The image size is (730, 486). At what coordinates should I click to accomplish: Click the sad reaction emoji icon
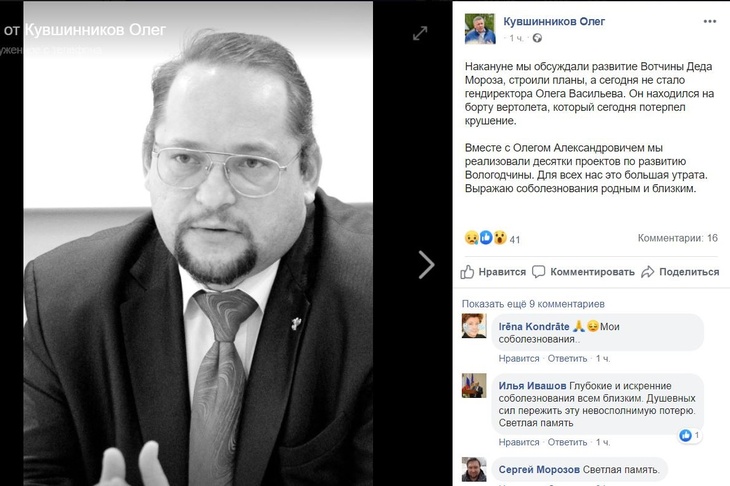(x=472, y=238)
